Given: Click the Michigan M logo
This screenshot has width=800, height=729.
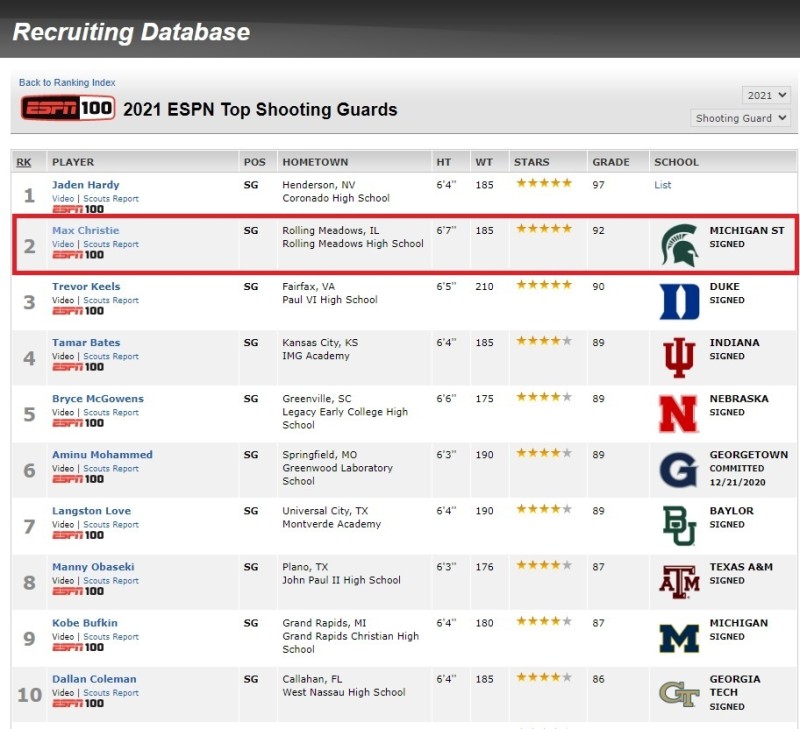Looking at the screenshot, I should pos(679,639).
